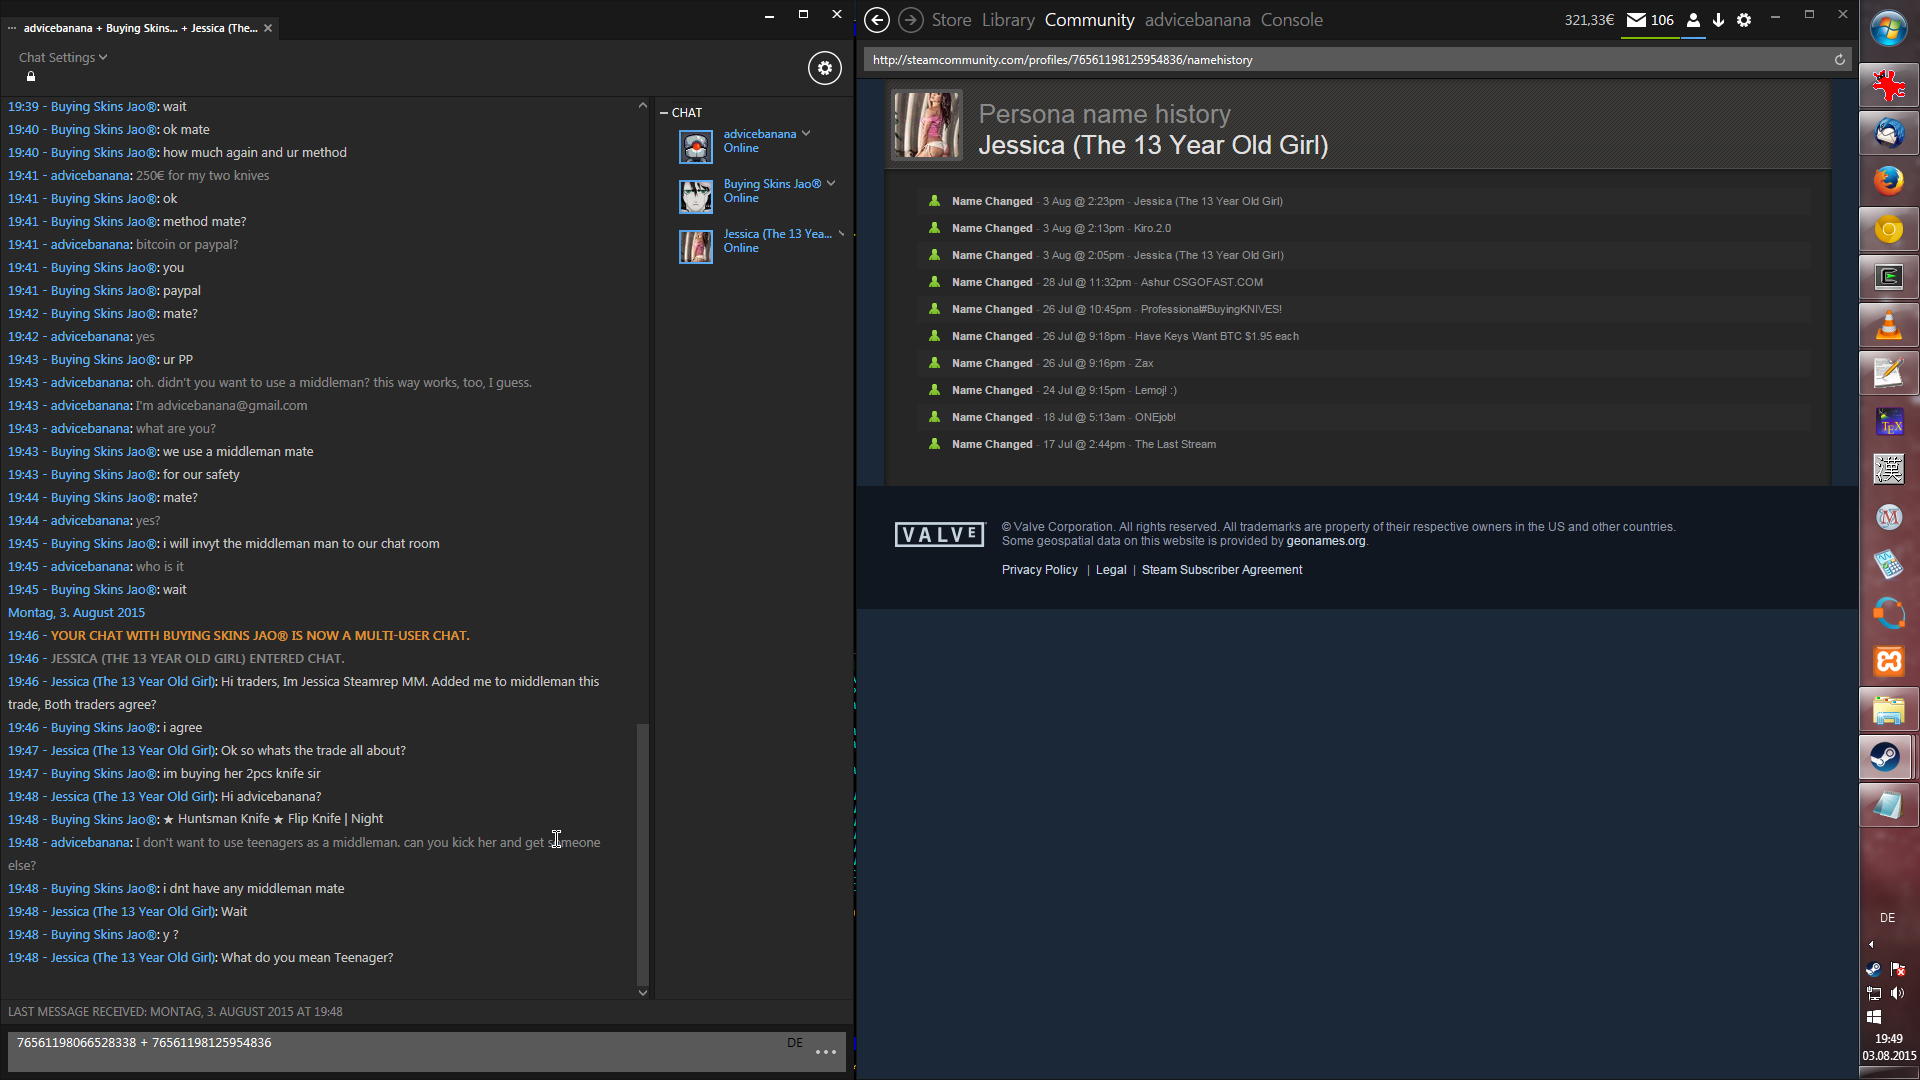The image size is (1920, 1080).
Task: Open the friends list person icon
Action: [x=1693, y=20]
